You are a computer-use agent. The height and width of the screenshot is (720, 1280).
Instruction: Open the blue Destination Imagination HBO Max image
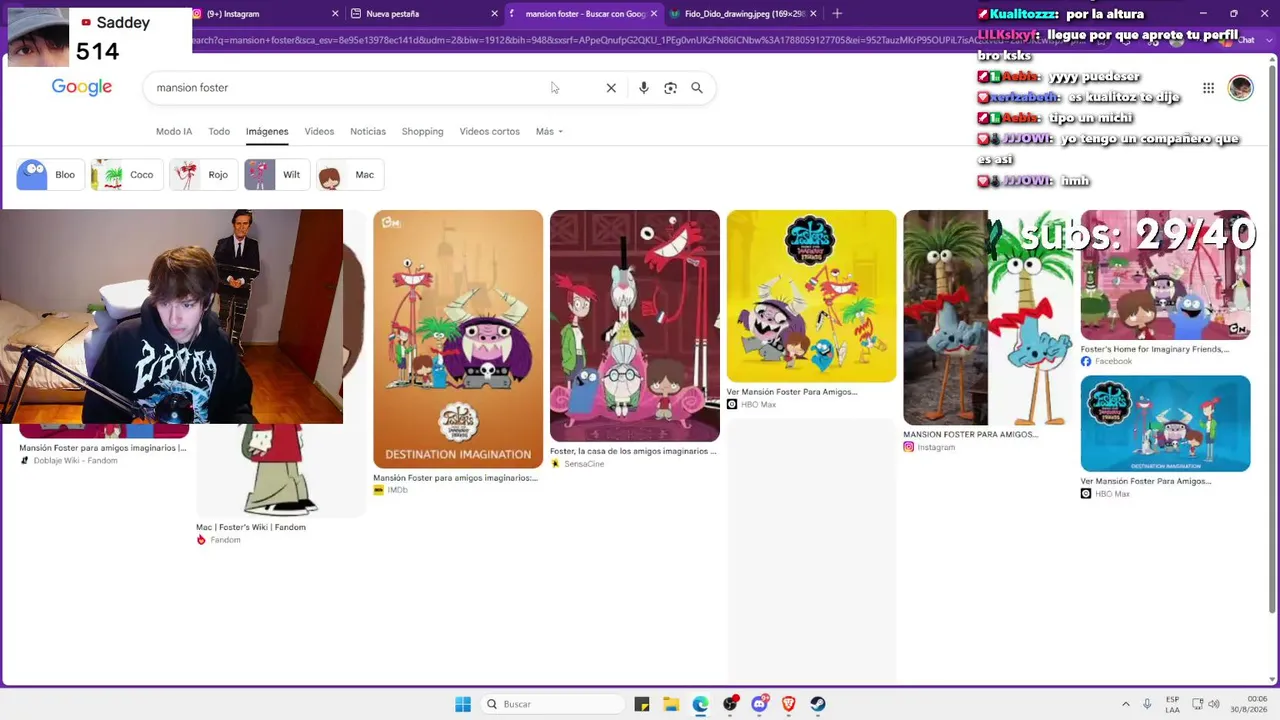(1166, 424)
